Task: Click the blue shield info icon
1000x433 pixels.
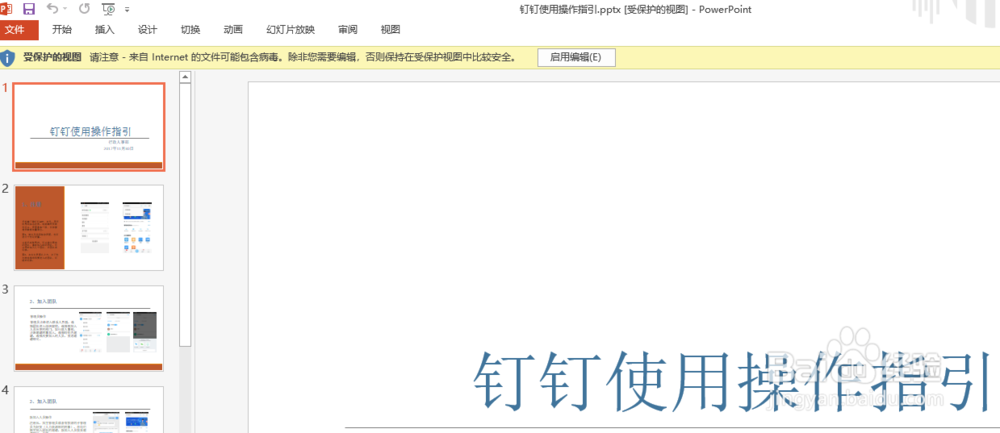Action: click(8, 58)
